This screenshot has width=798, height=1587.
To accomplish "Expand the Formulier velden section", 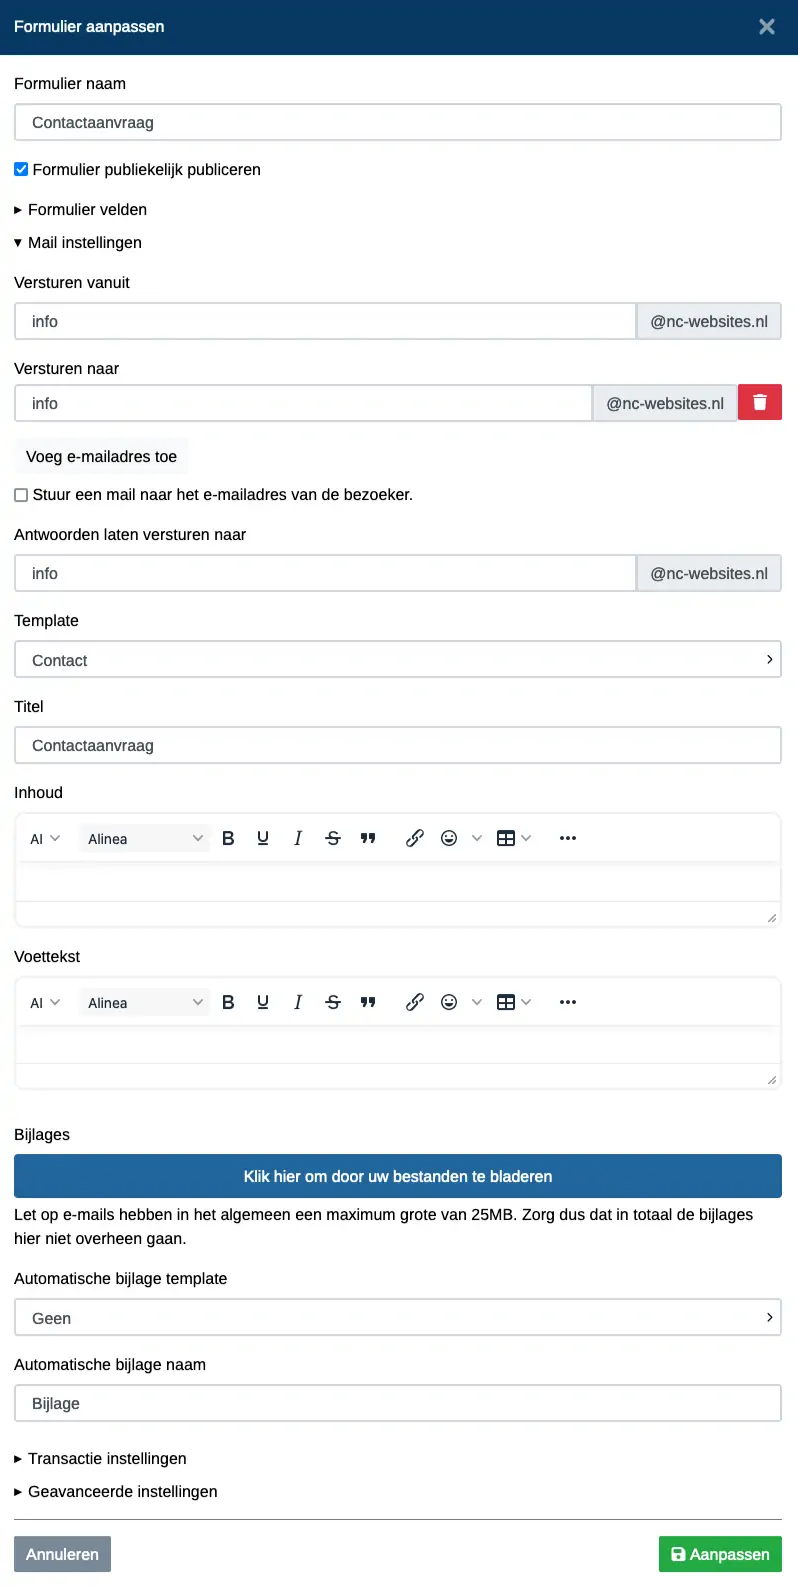I will pyautogui.click(x=81, y=210).
